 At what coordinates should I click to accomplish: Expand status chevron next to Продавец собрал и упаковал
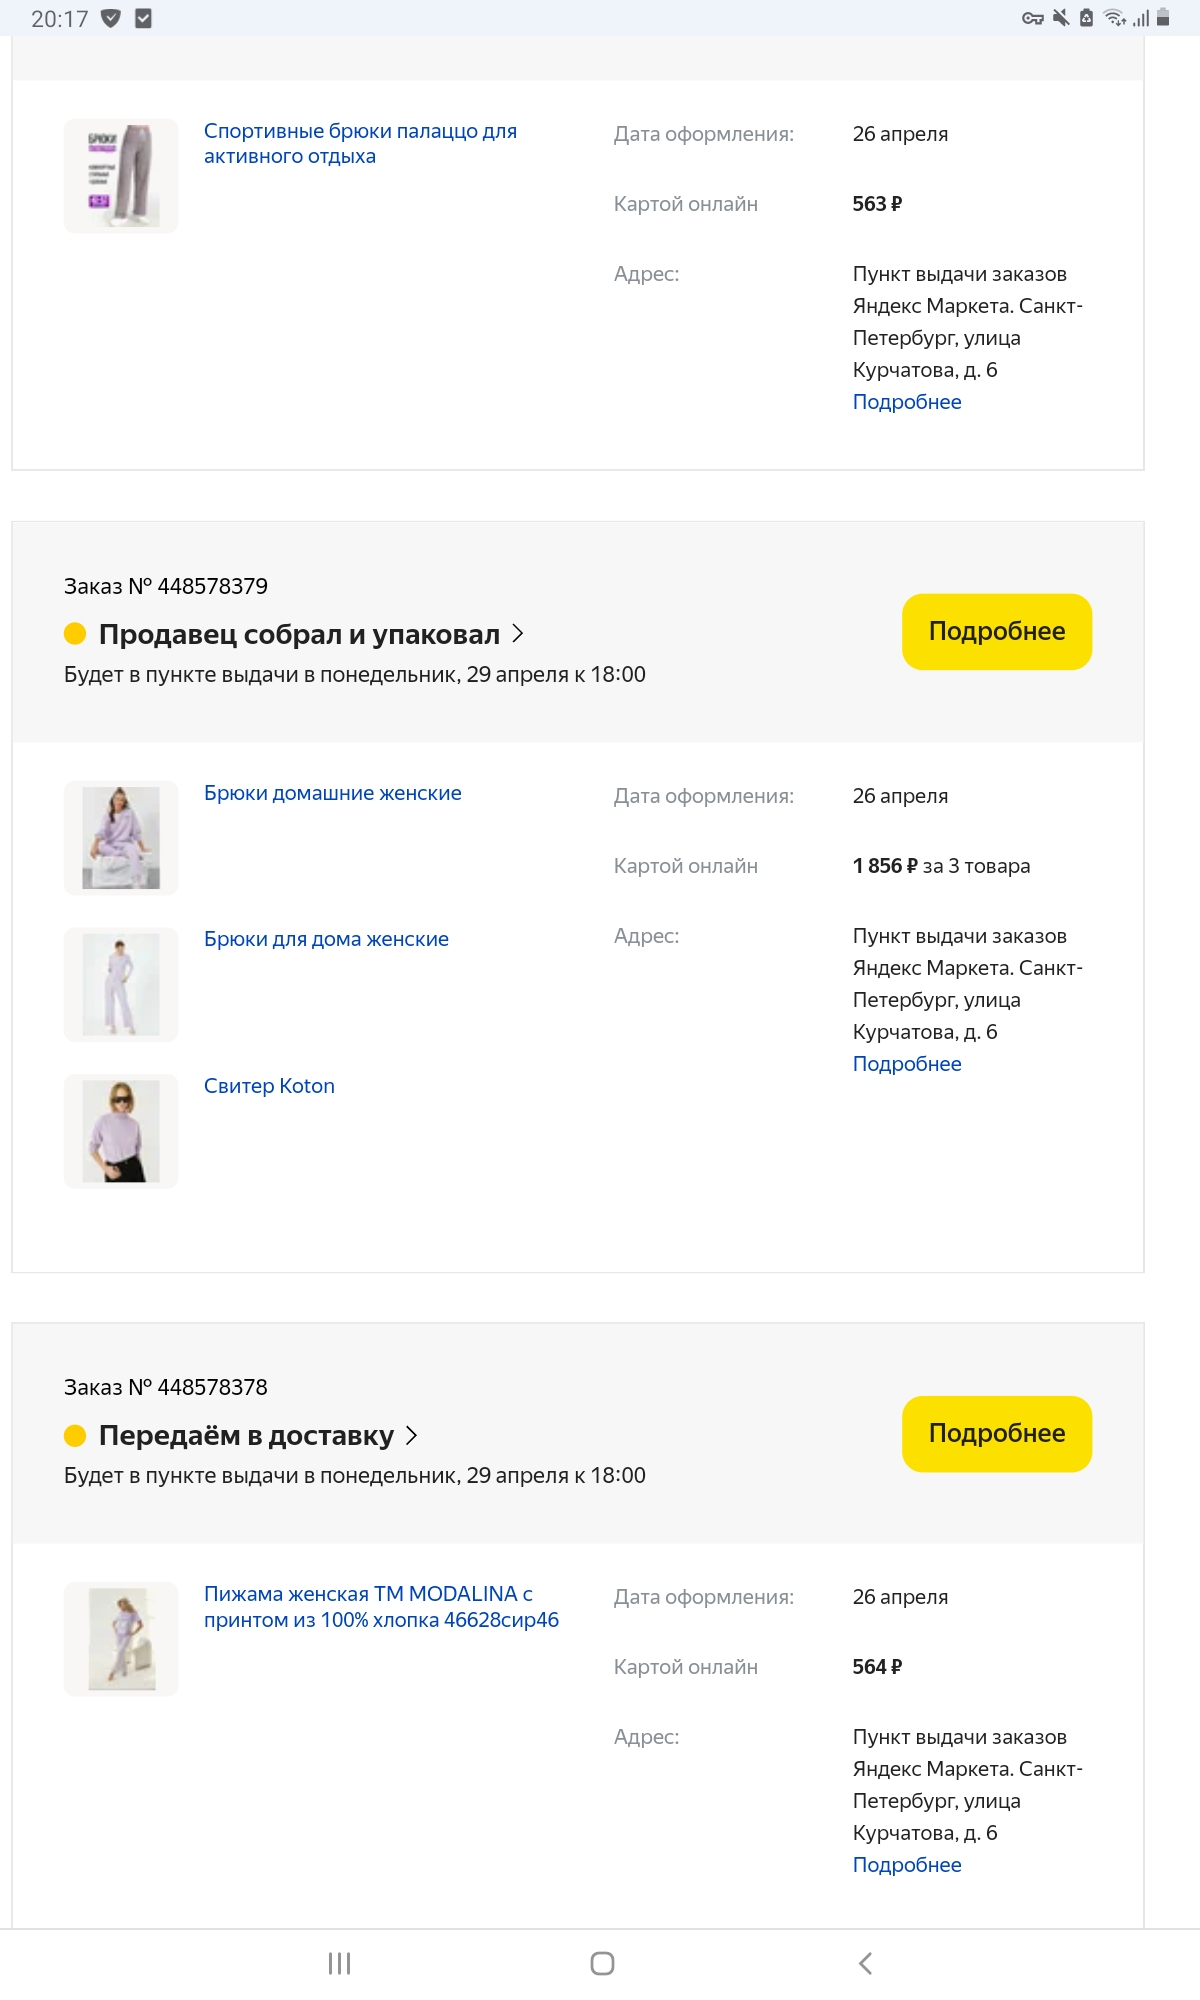[518, 634]
